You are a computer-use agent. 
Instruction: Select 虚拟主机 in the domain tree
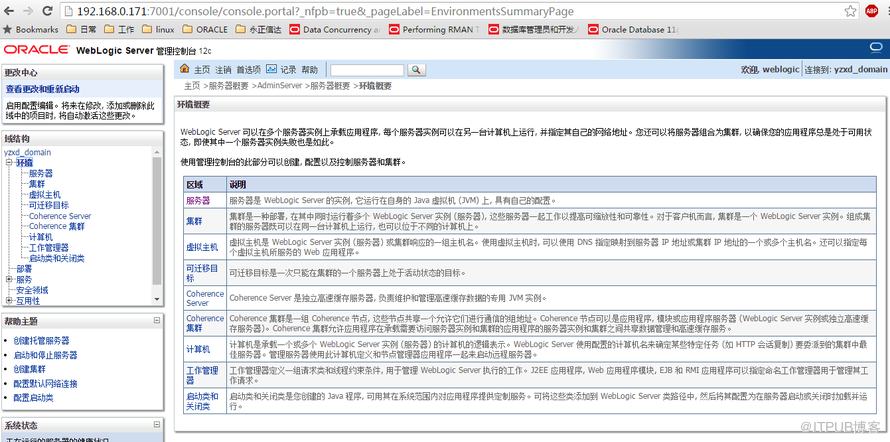pos(45,195)
